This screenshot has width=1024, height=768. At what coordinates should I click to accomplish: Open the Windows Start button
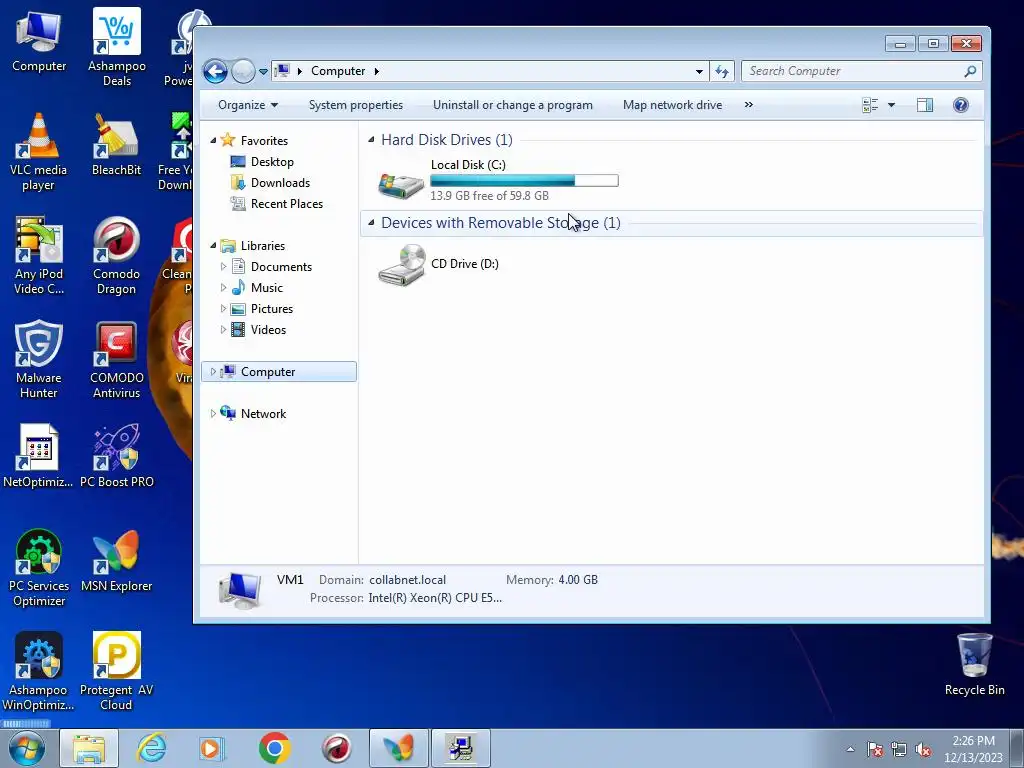pyautogui.click(x=27, y=749)
